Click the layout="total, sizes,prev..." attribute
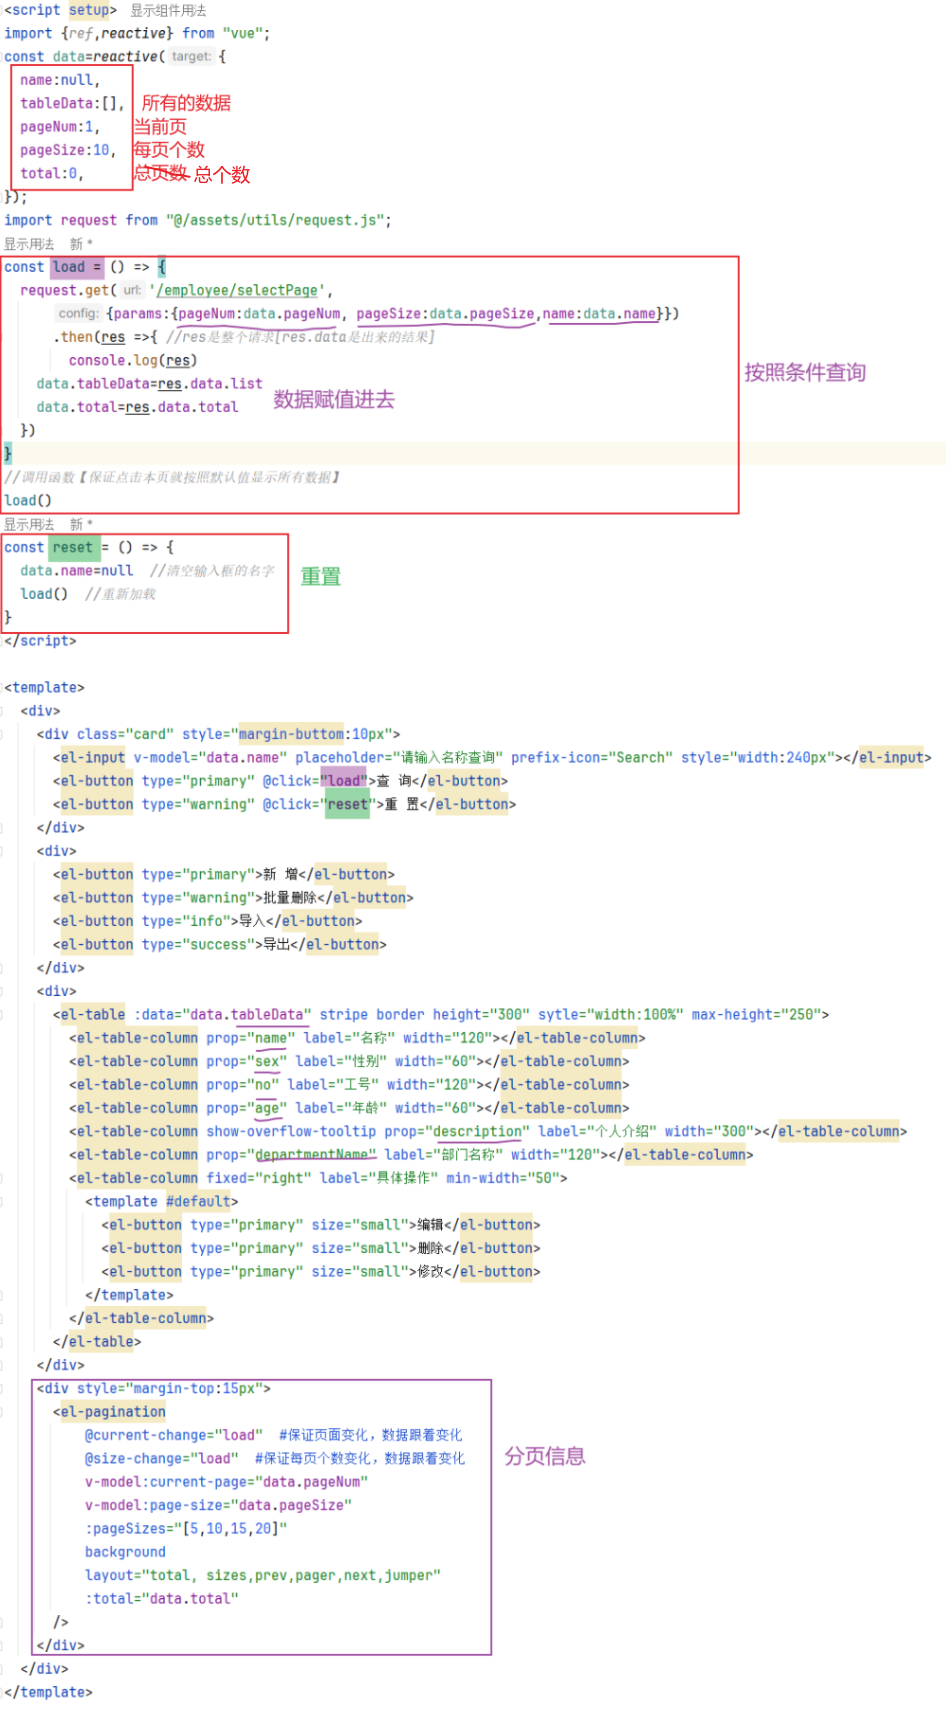The height and width of the screenshot is (1718, 946). [263, 1575]
